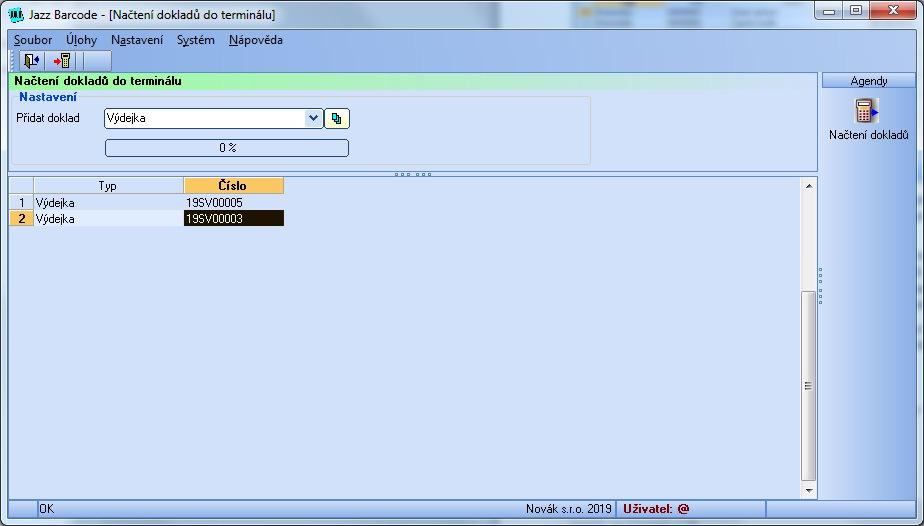Click the Nastavení group label
The image size is (924, 526).
tap(48, 97)
